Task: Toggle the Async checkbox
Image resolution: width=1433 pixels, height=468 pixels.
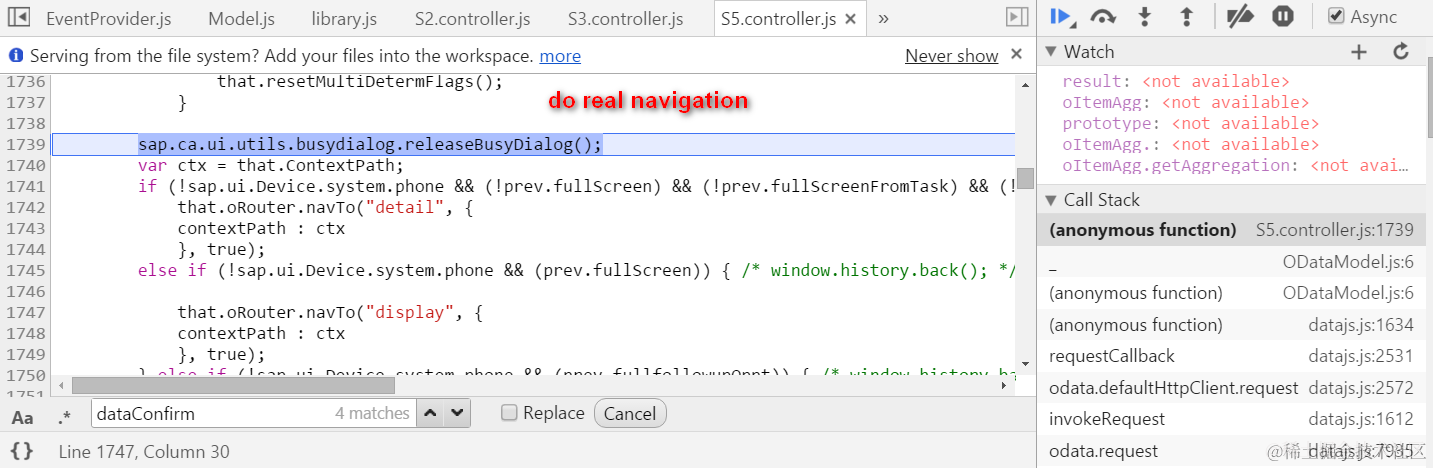Action: [1336, 16]
